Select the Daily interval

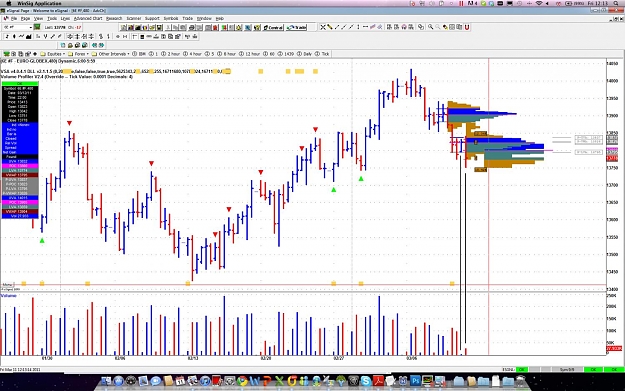(305, 54)
